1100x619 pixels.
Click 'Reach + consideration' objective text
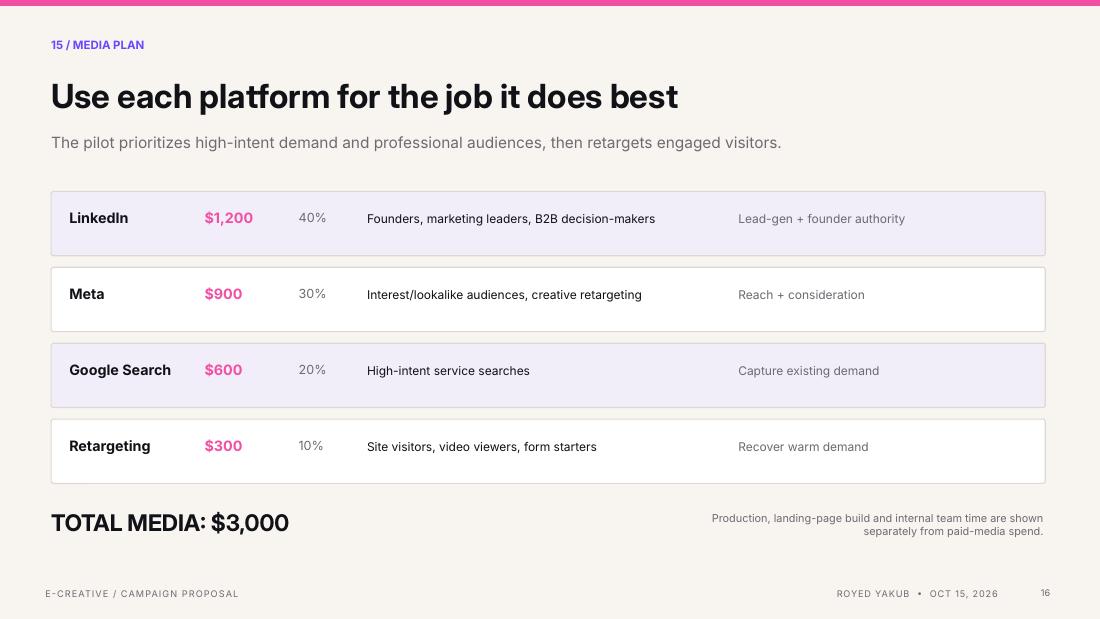point(801,295)
